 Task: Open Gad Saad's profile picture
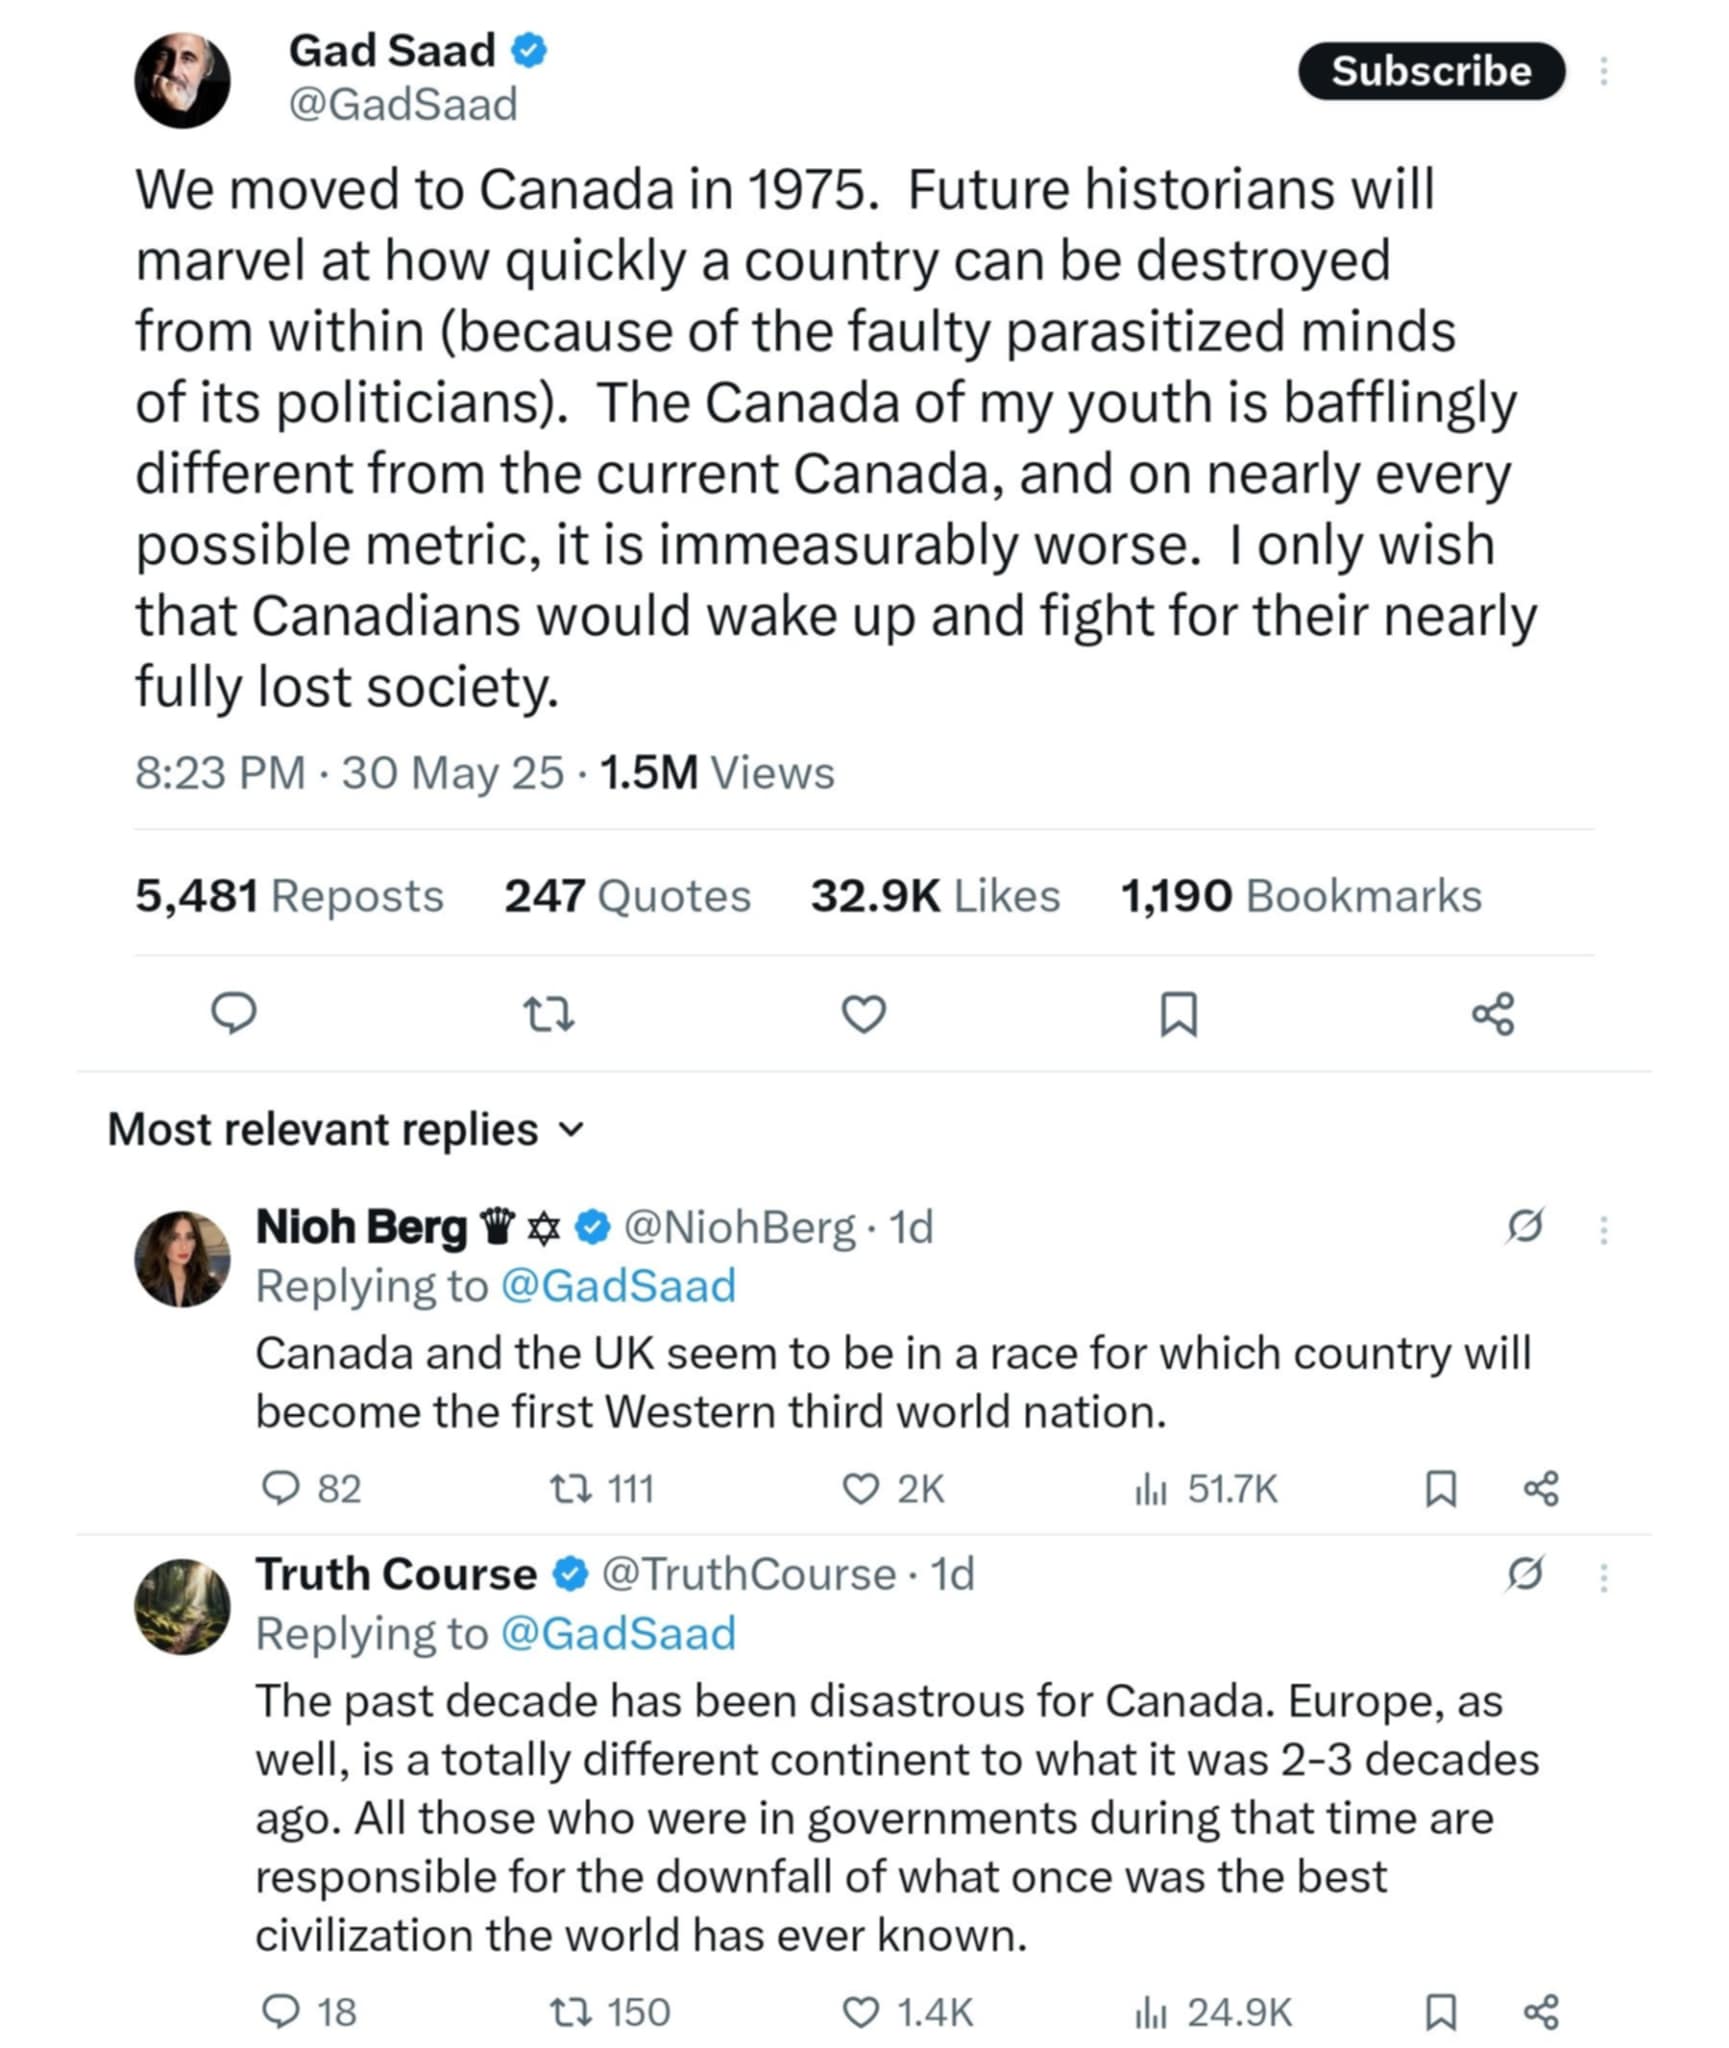183,80
